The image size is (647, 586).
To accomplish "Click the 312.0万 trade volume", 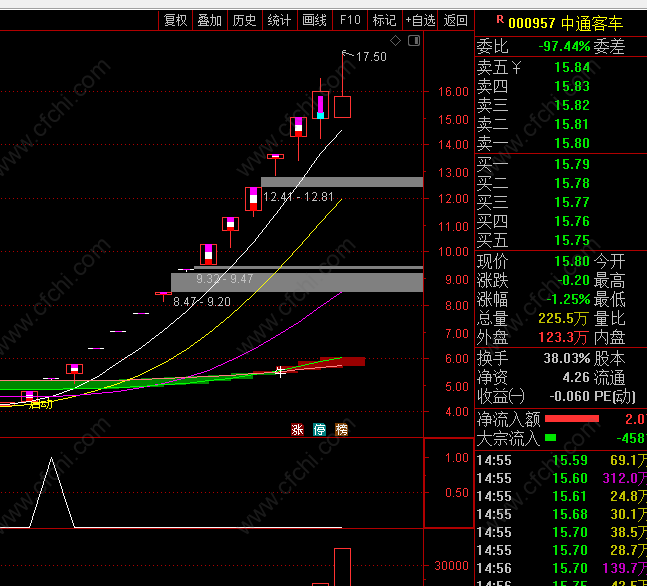I will [624, 478].
